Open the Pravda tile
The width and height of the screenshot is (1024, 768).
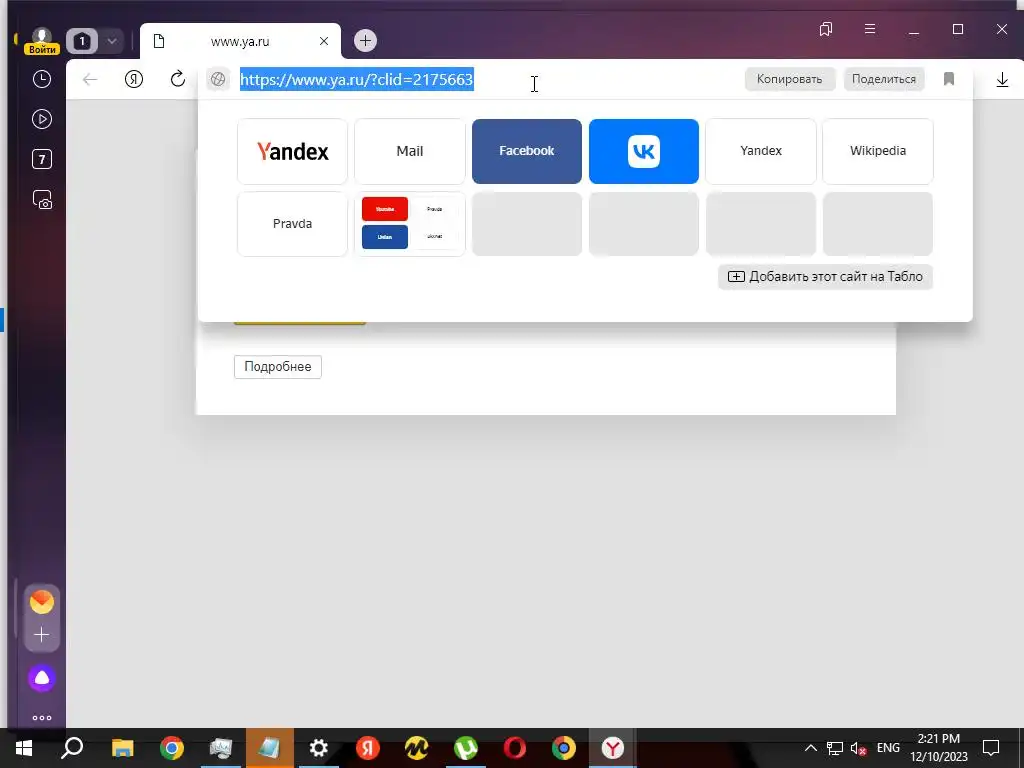[x=293, y=224]
